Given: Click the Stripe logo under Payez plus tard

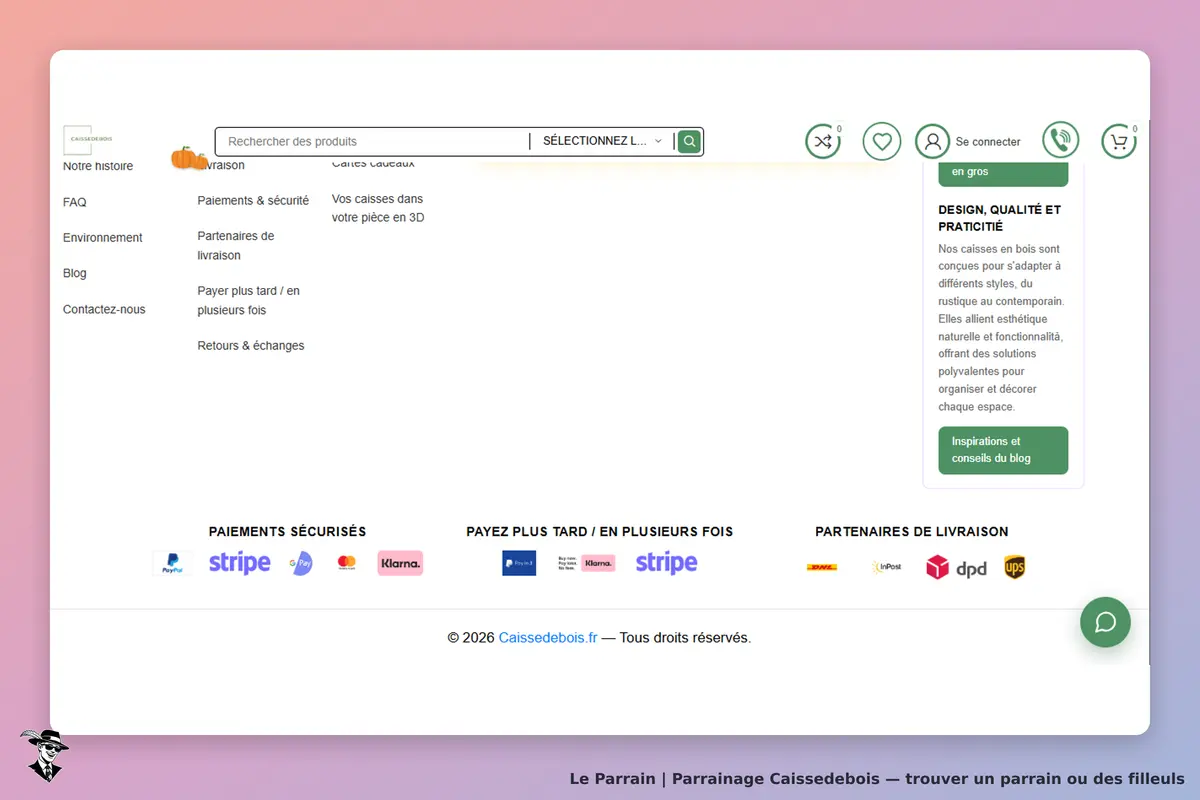Looking at the screenshot, I should pyautogui.click(x=667, y=563).
